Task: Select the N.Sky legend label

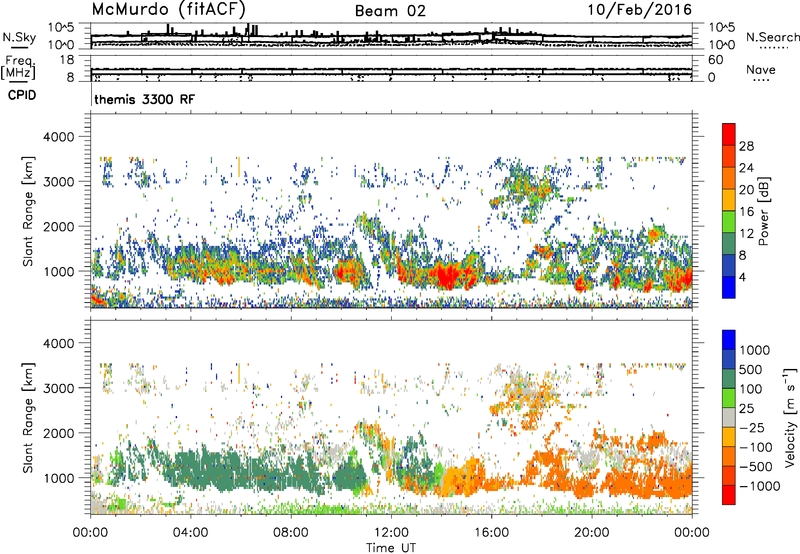Action: tap(19, 37)
